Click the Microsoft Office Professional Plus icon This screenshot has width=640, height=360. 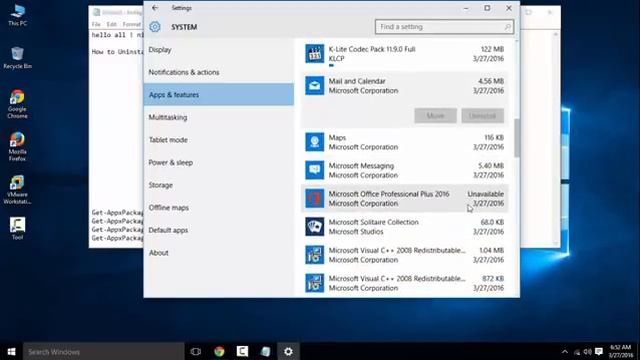[315, 198]
